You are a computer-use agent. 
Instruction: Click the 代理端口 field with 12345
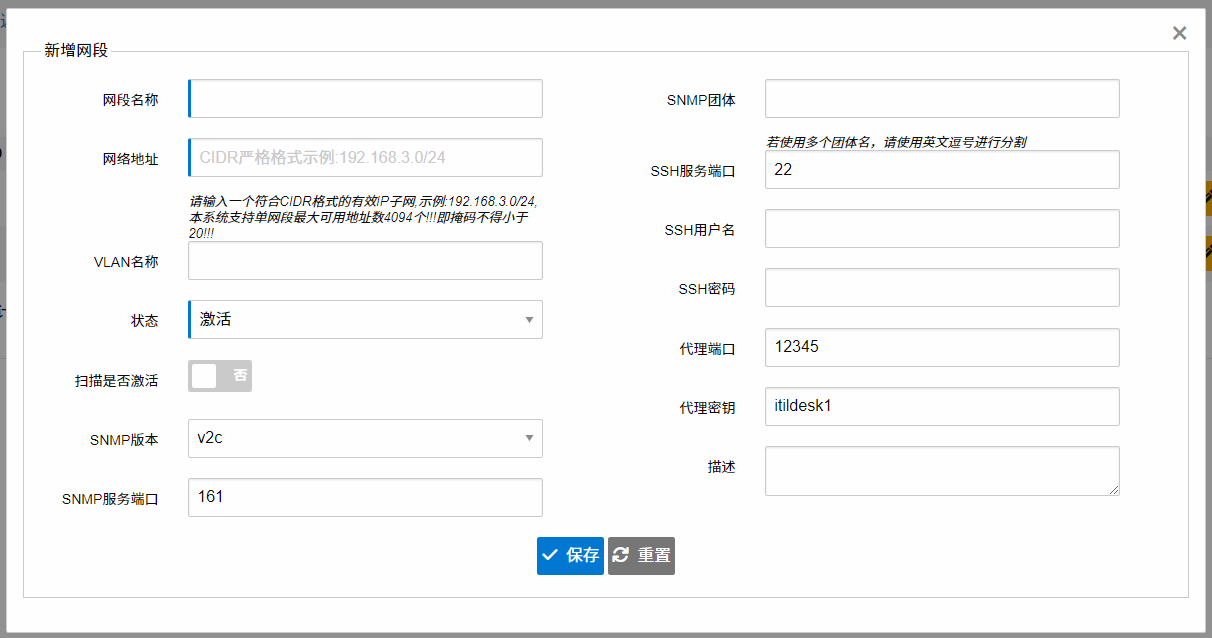click(x=942, y=347)
